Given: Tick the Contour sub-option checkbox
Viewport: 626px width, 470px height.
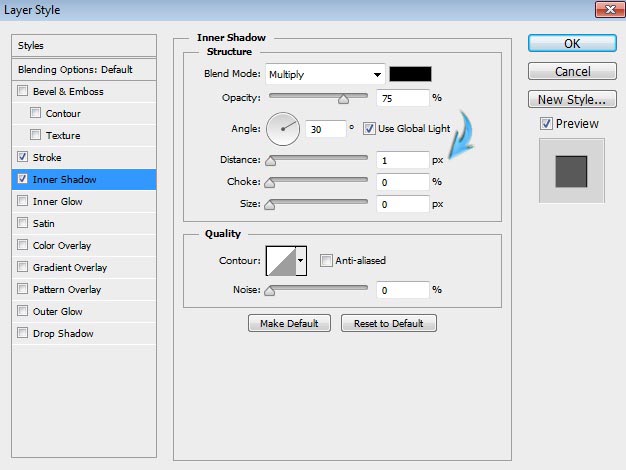Looking at the screenshot, I should [36, 113].
